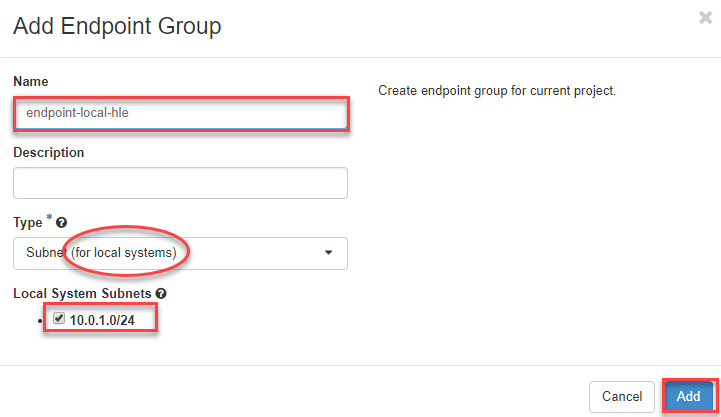
Task: Click the Description field label
Action: tap(48, 152)
